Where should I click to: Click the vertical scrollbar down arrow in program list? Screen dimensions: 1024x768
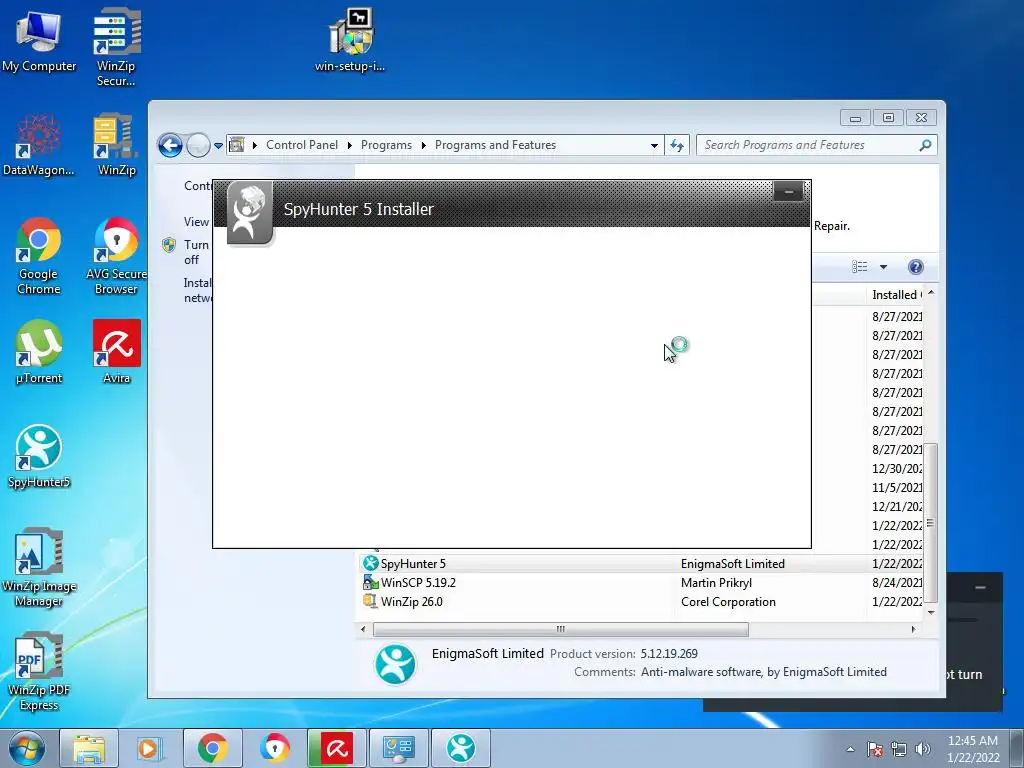[931, 613]
